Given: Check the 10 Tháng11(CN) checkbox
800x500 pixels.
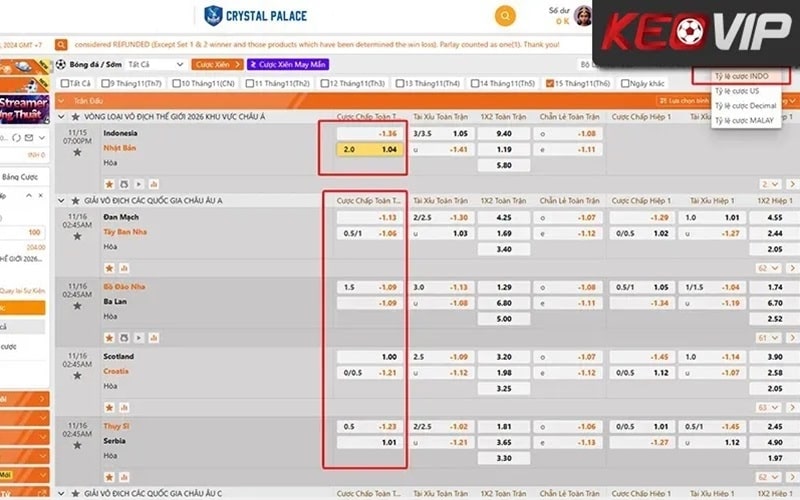Looking at the screenshot, I should coord(176,83).
